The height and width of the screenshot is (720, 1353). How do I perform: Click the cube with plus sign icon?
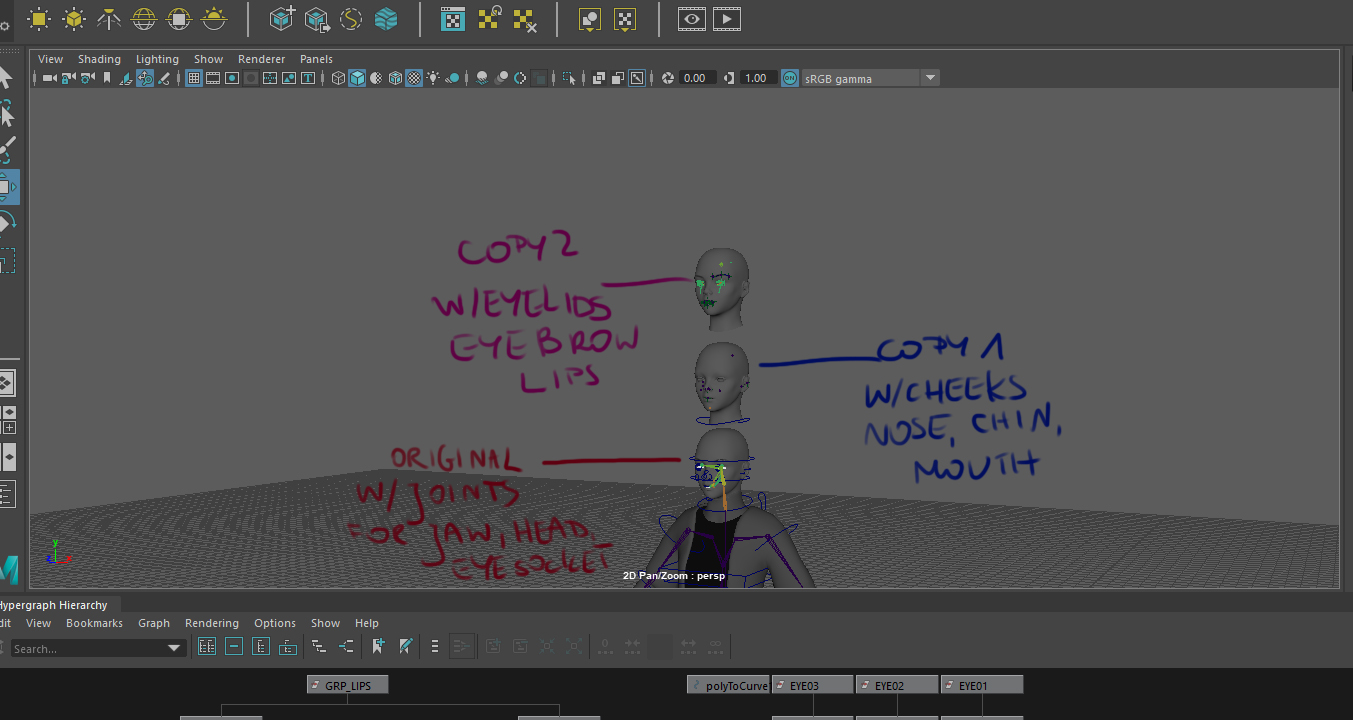tap(283, 18)
